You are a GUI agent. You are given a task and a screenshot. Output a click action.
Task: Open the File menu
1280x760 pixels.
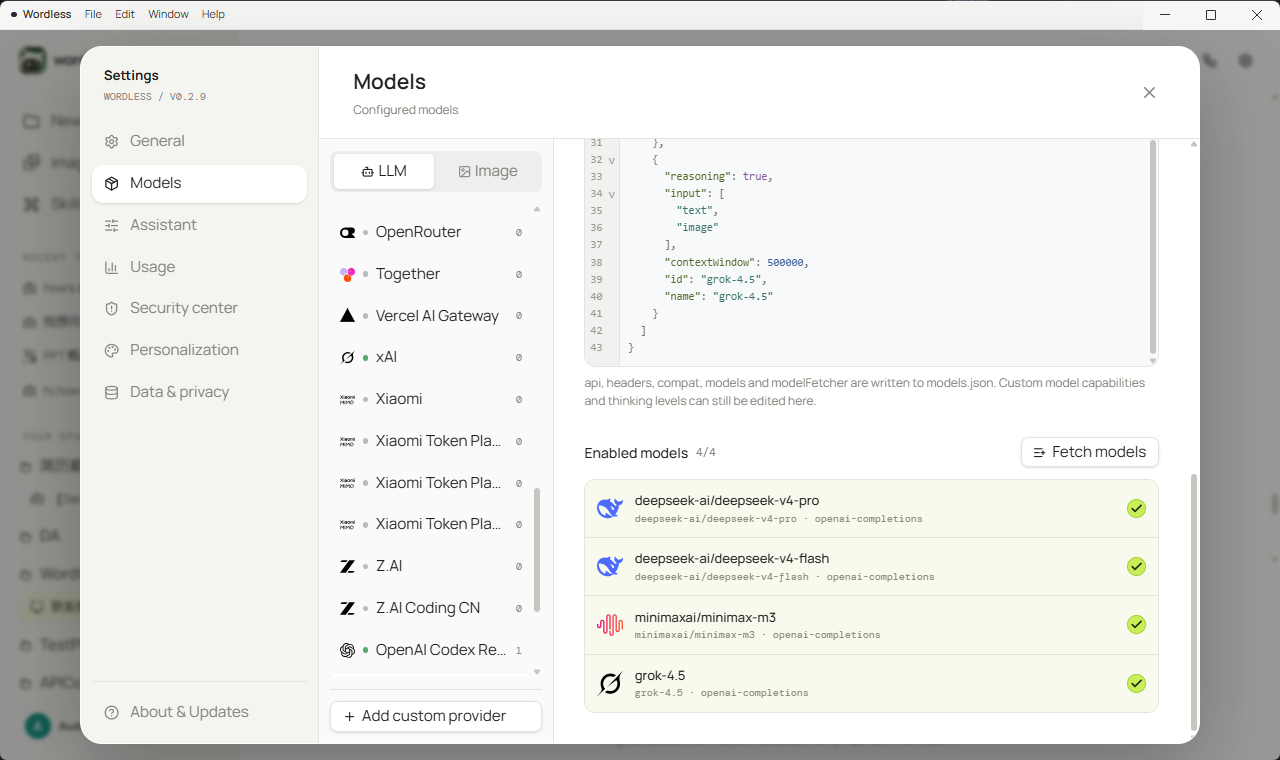coord(93,14)
